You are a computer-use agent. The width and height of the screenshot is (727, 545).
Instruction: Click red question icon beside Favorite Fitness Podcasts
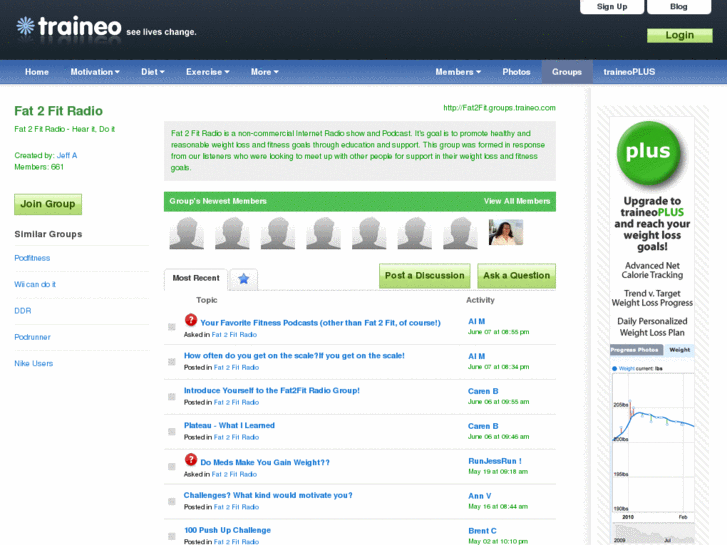coord(191,320)
